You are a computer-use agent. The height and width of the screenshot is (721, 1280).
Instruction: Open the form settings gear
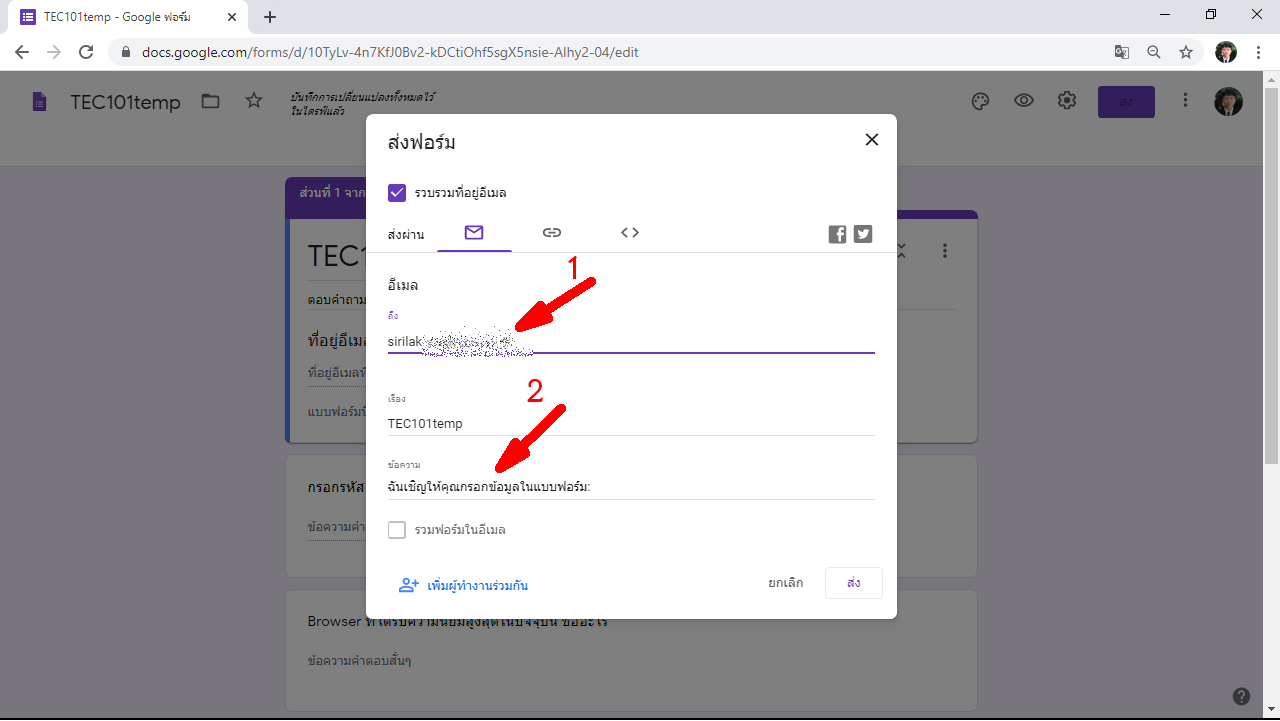pyautogui.click(x=1067, y=101)
